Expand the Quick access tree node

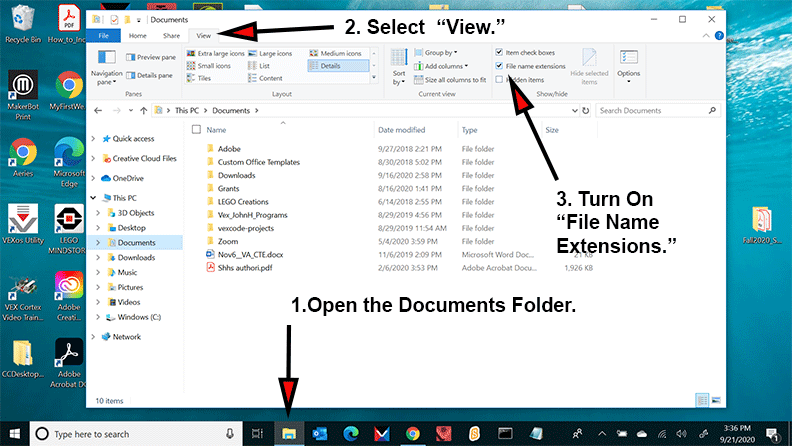[94, 139]
